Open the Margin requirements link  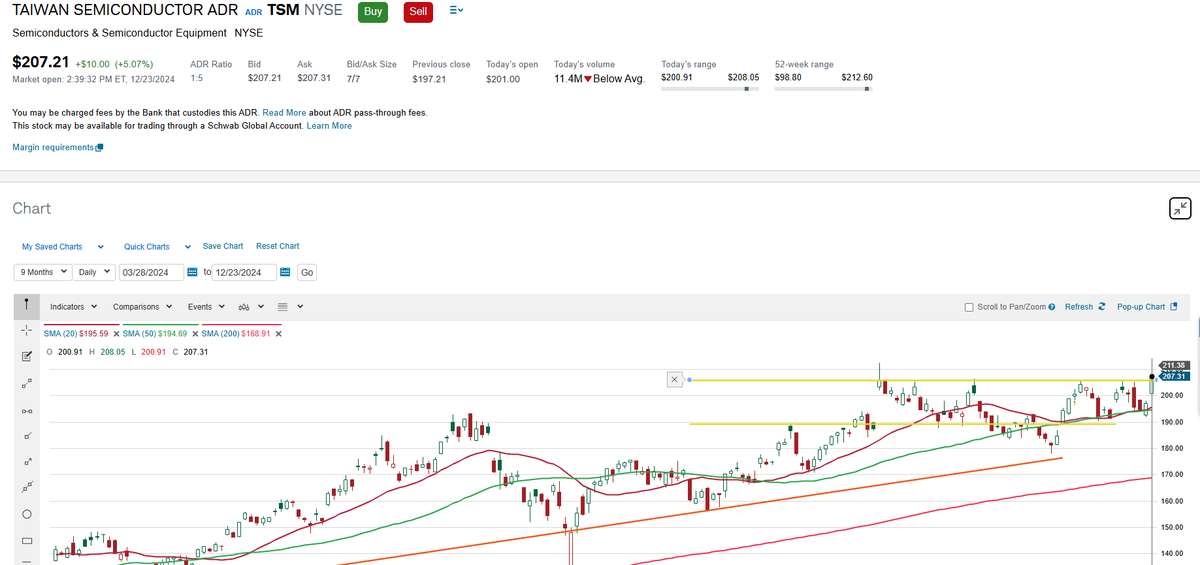click(53, 148)
